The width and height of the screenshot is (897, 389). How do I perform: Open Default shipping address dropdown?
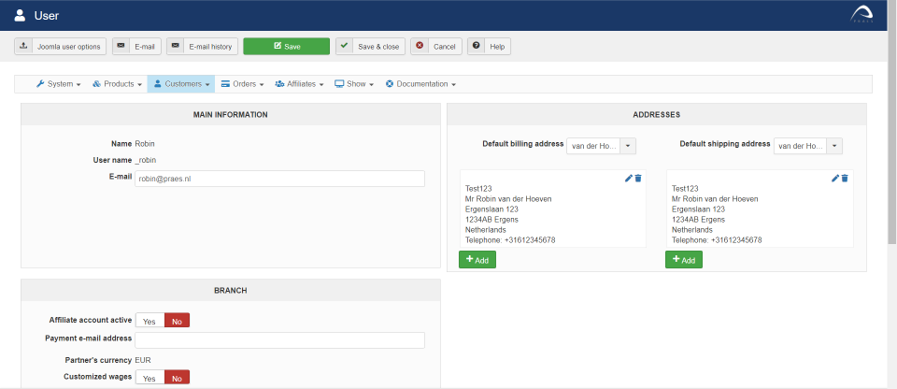point(808,146)
